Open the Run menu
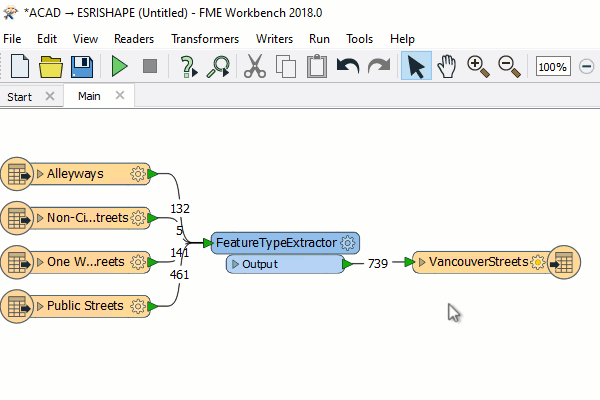 pos(319,39)
